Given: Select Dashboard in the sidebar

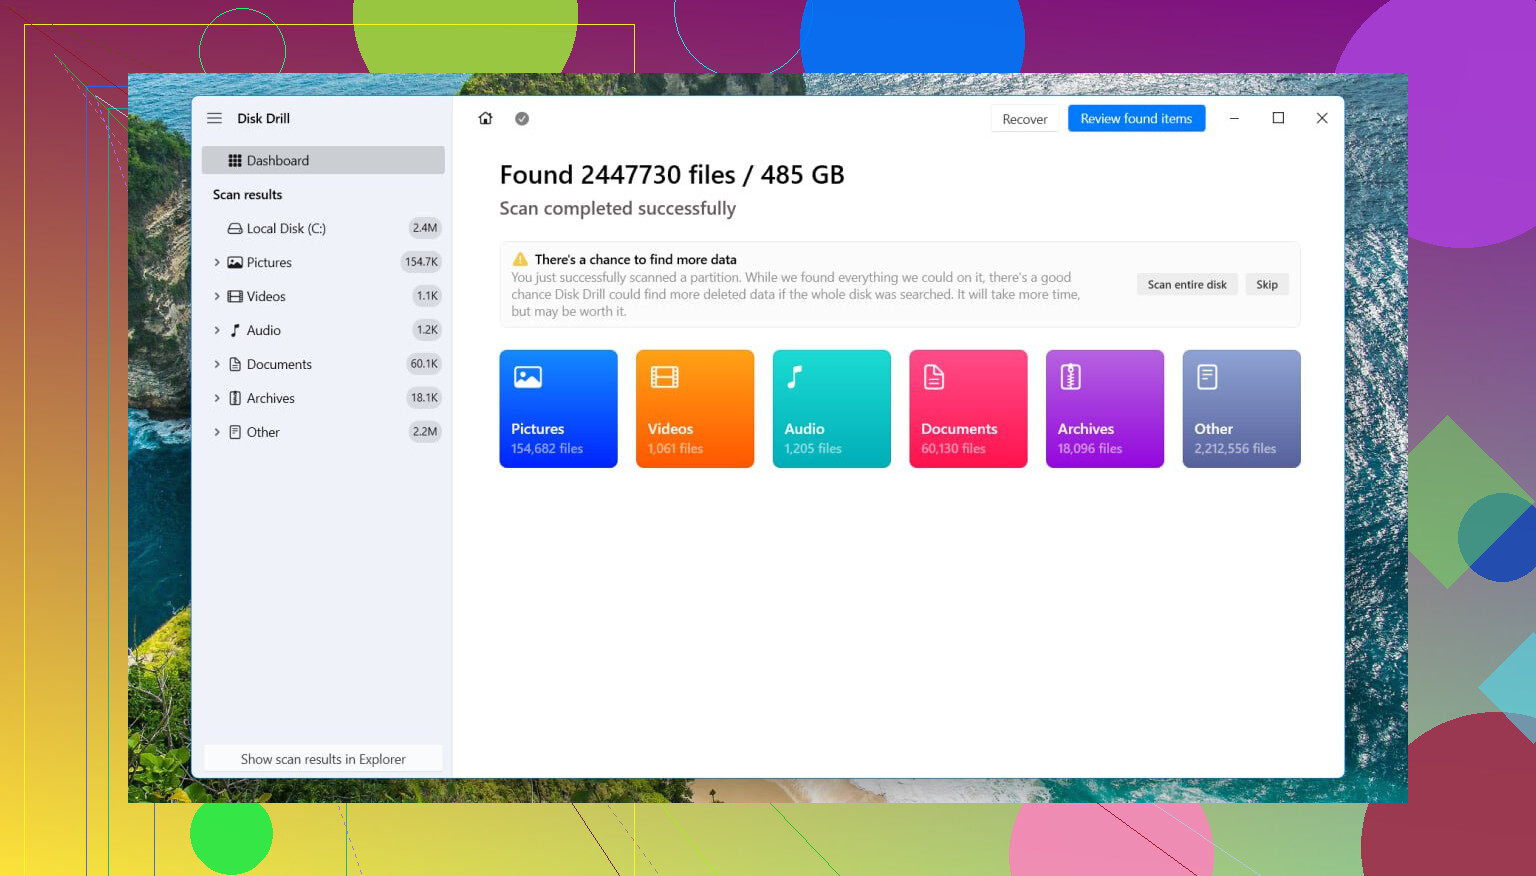Looking at the screenshot, I should pyautogui.click(x=323, y=160).
